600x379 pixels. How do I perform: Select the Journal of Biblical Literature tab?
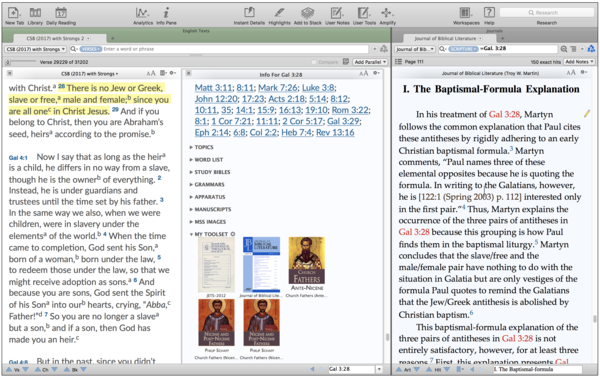pos(448,38)
